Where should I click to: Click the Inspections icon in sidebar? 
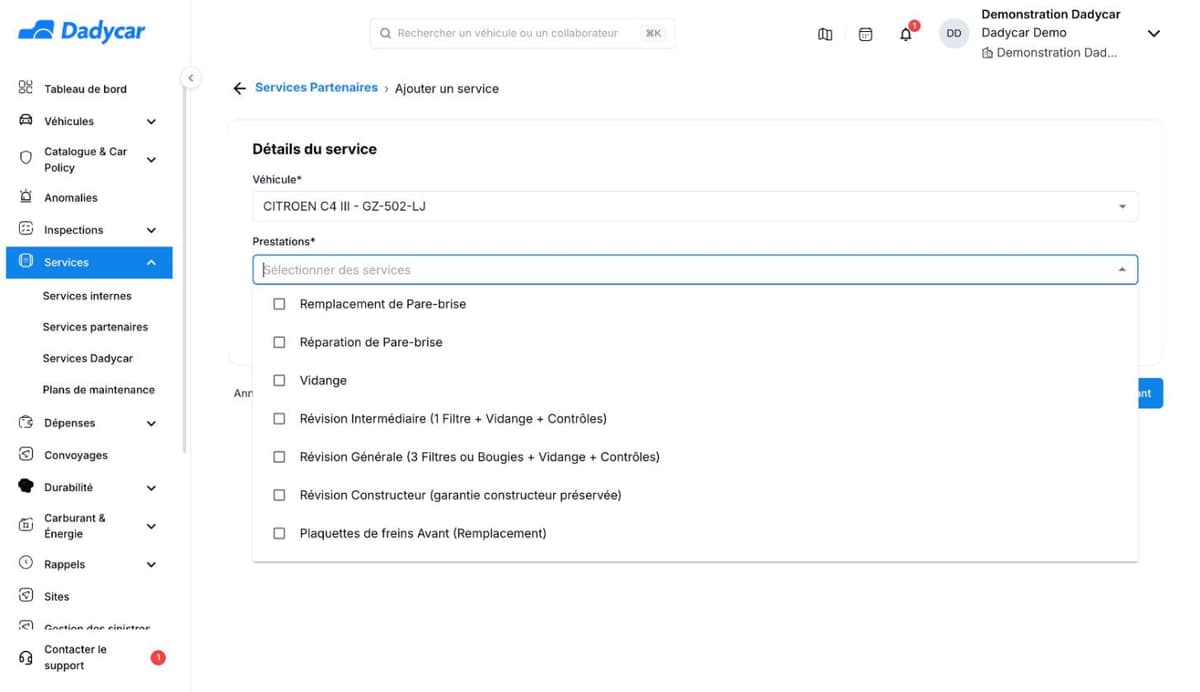(x=26, y=229)
